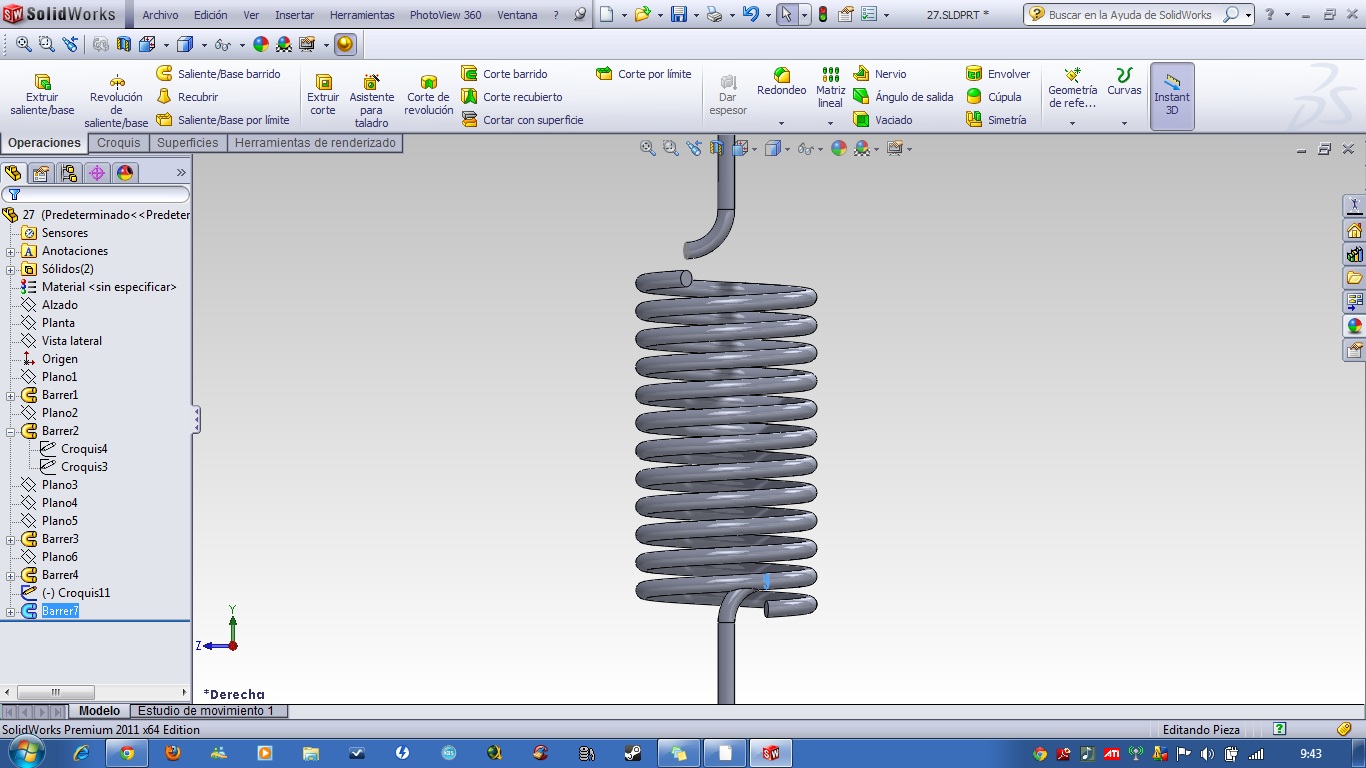Click the Envolver wrap tool
Viewport: 1366px width, 768px height.
click(x=998, y=74)
